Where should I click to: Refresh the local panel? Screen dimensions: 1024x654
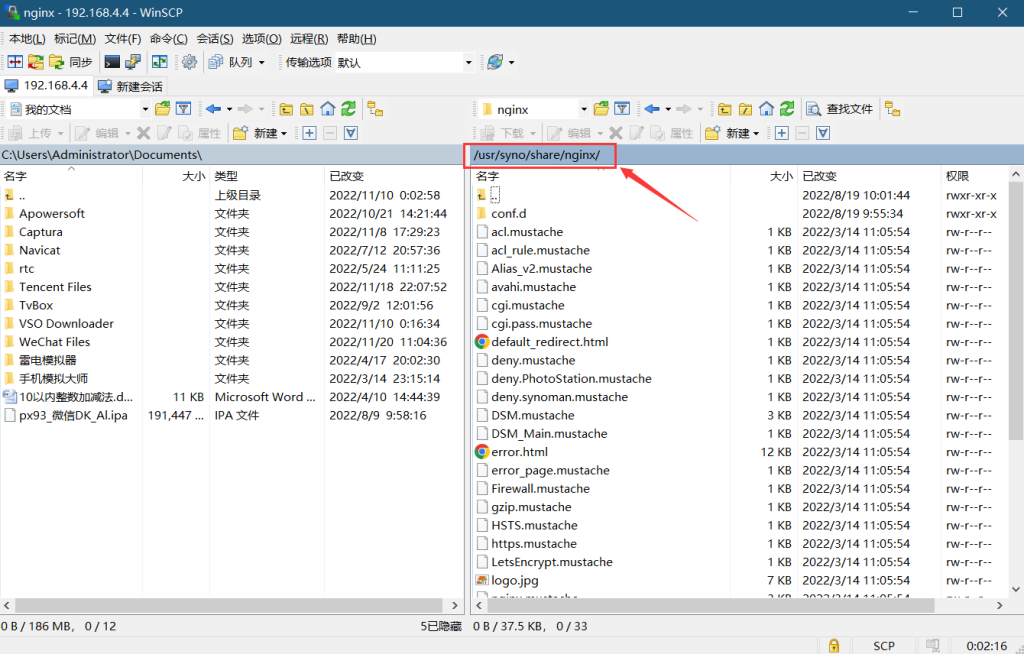pyautogui.click(x=349, y=109)
